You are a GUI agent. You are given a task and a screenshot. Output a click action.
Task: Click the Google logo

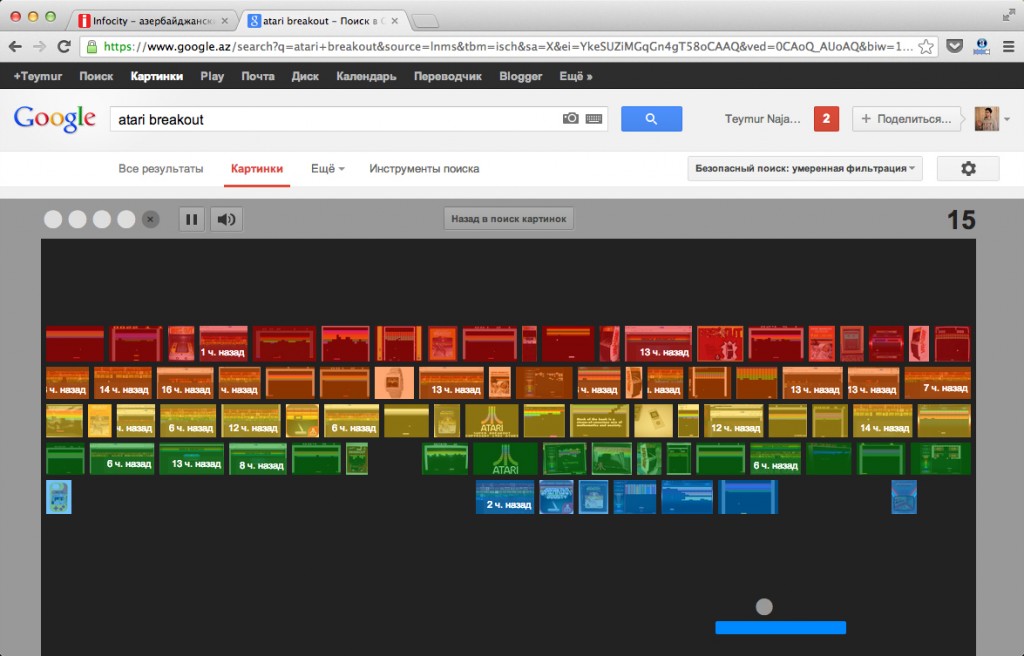coord(55,118)
